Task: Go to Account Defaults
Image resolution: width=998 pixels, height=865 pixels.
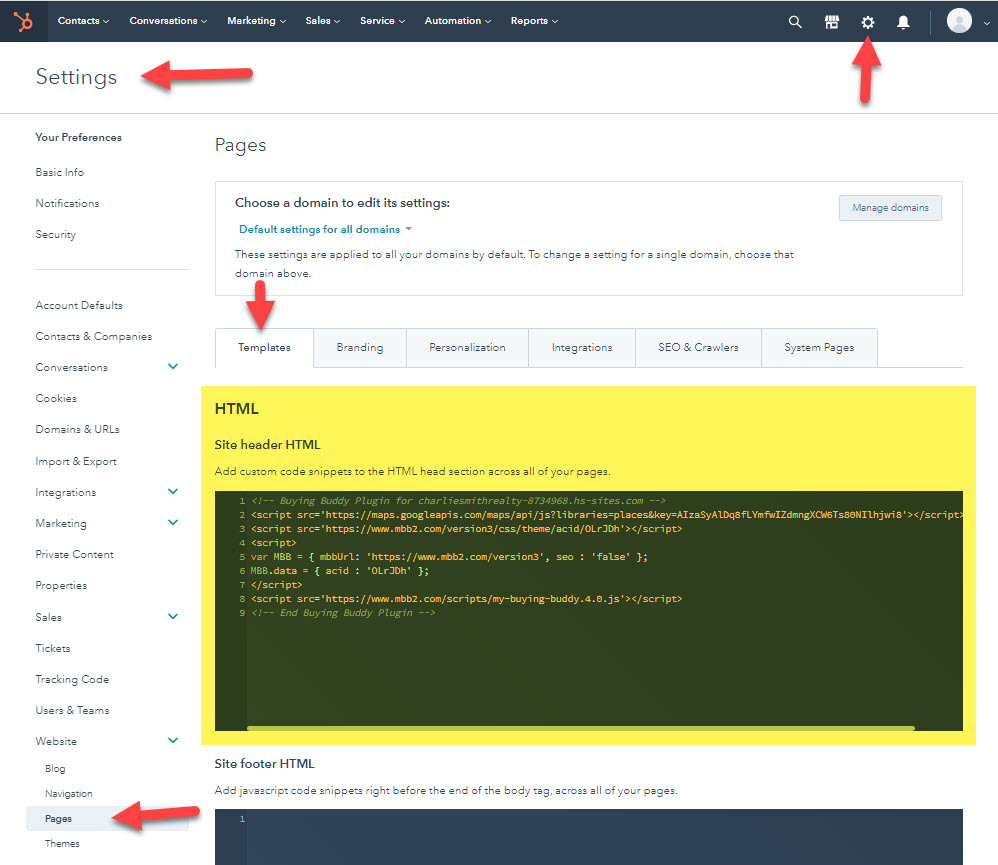Action: (79, 306)
